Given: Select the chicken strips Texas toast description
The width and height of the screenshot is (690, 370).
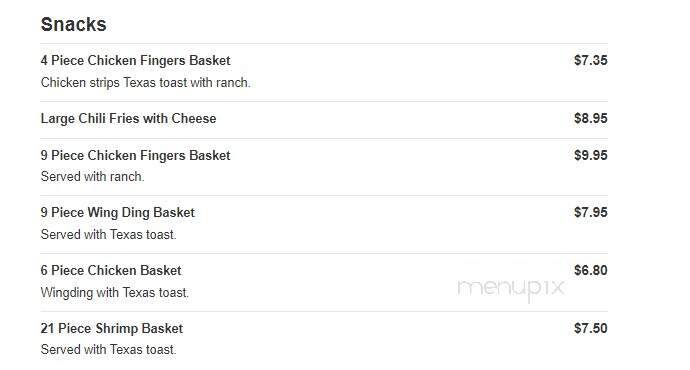Looking at the screenshot, I should 146,82.
